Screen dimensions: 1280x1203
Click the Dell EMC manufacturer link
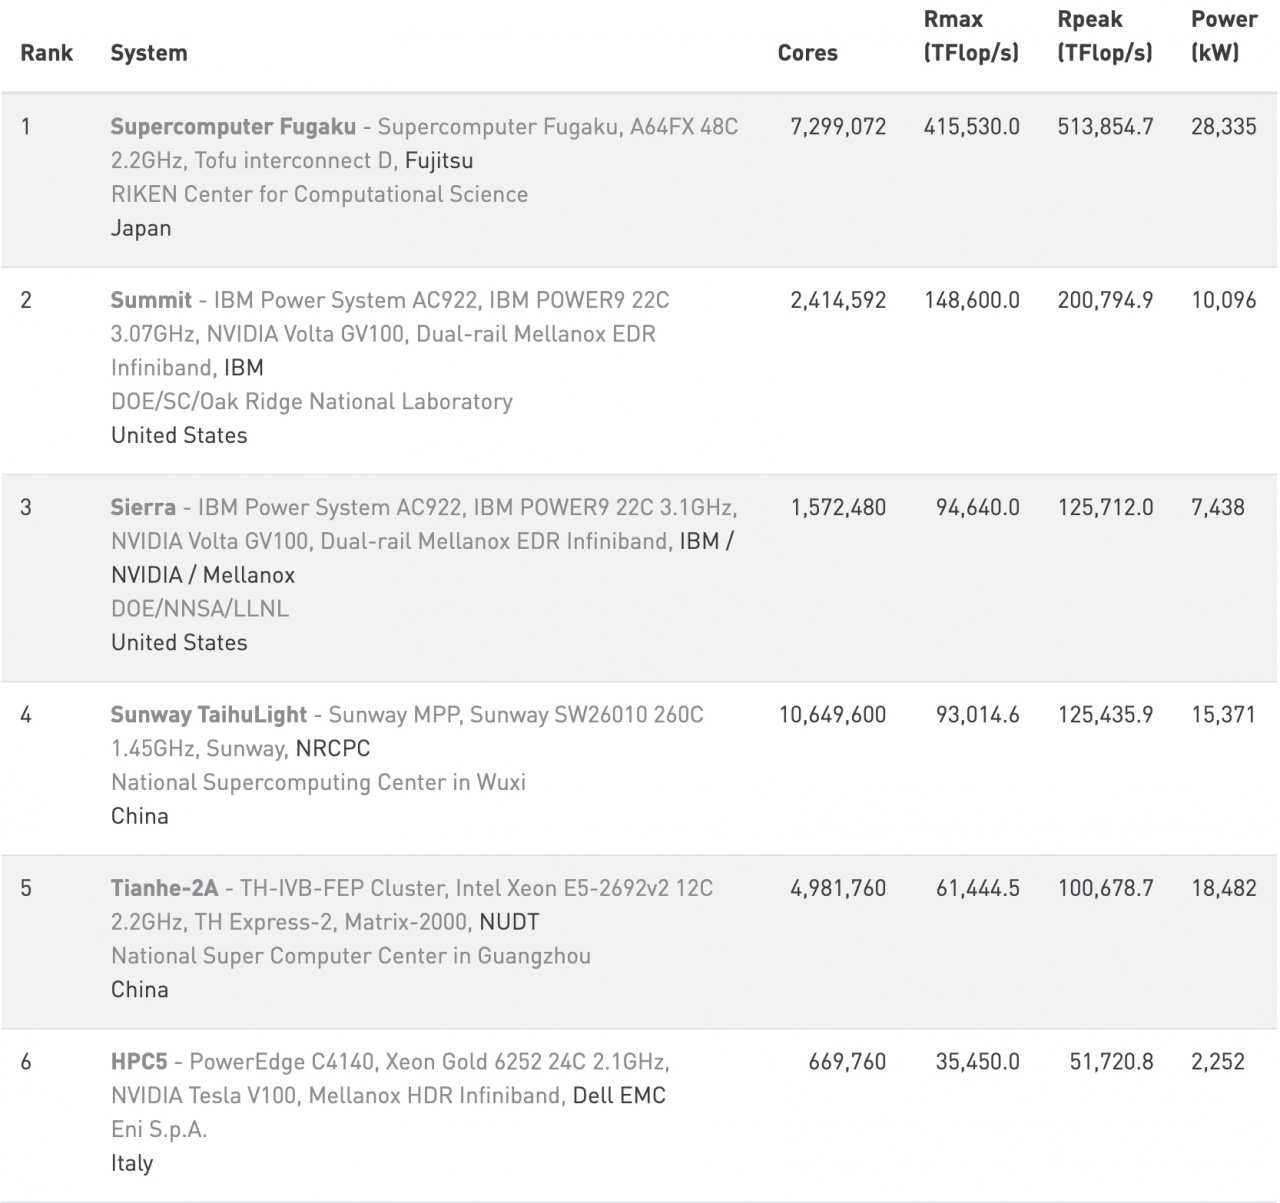[x=619, y=1095]
